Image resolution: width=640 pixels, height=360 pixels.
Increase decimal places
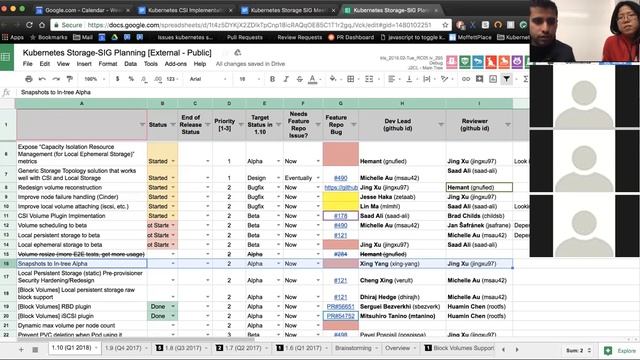pyautogui.click(x=158, y=79)
